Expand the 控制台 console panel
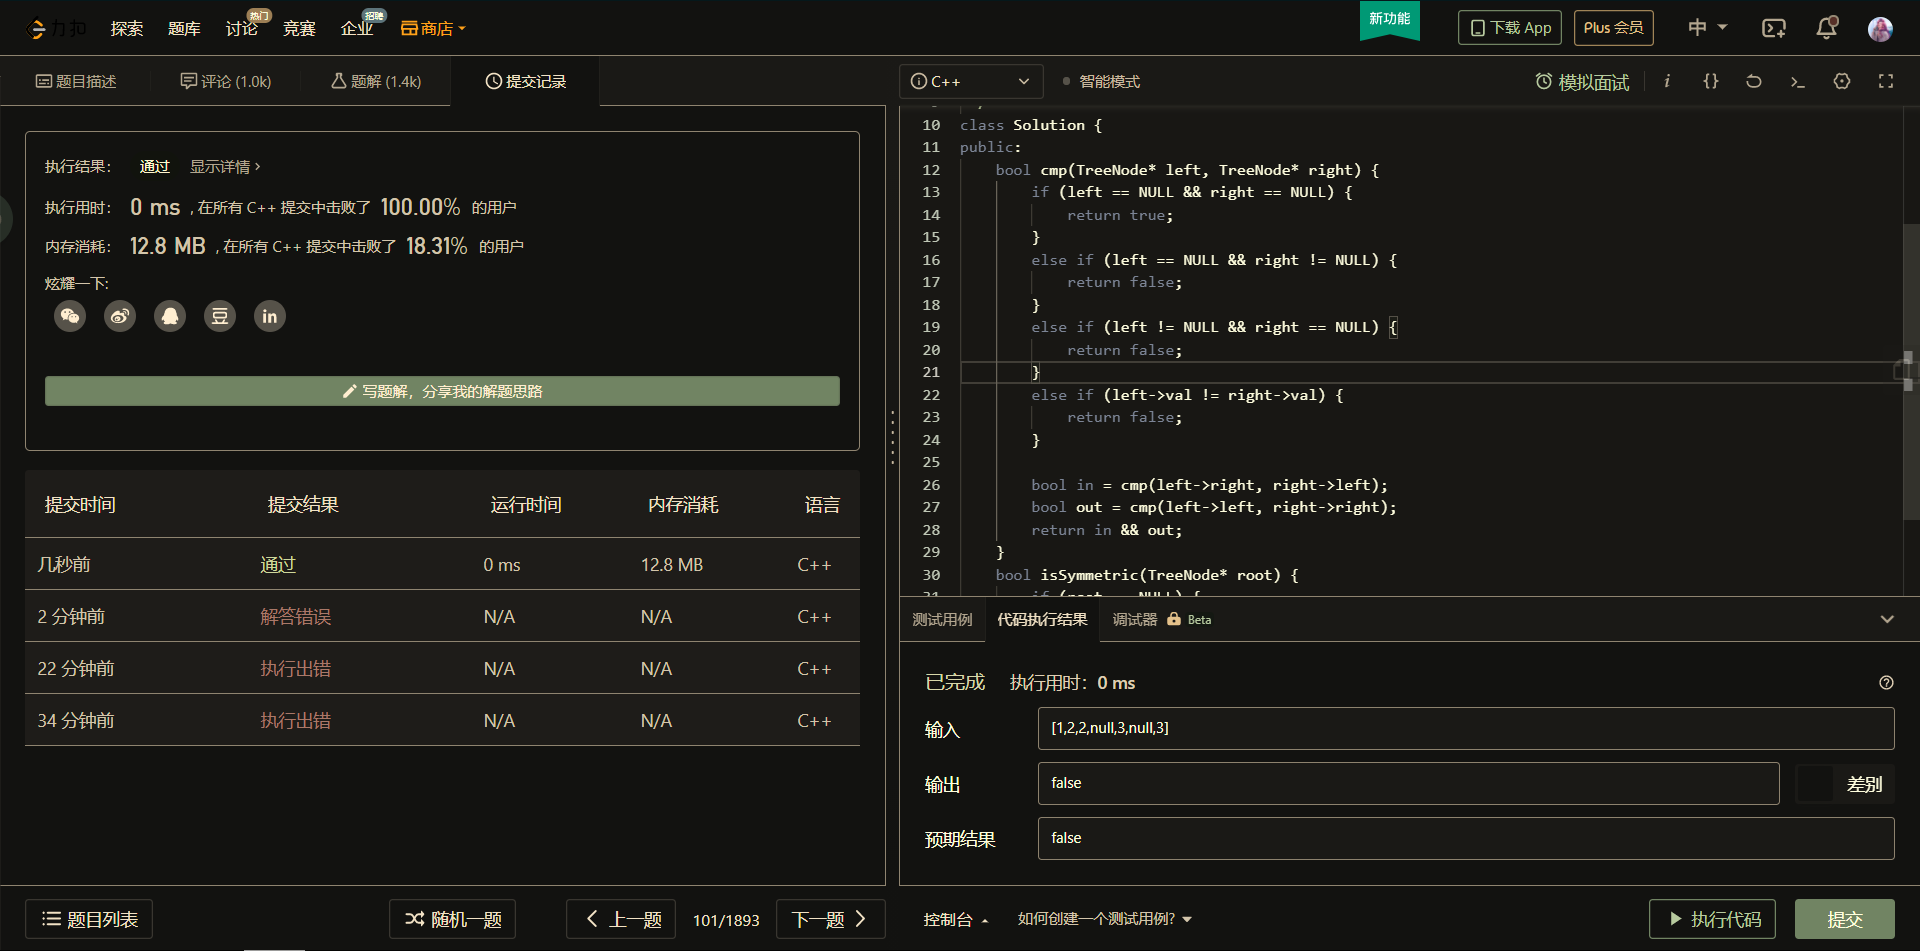Image resolution: width=1920 pixels, height=951 pixels. (954, 919)
